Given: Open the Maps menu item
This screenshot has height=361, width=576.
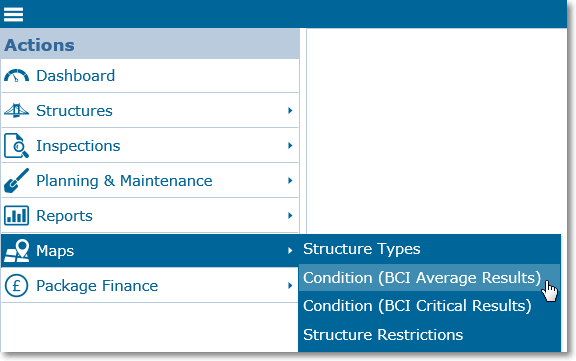Looking at the screenshot, I should click(150, 250).
